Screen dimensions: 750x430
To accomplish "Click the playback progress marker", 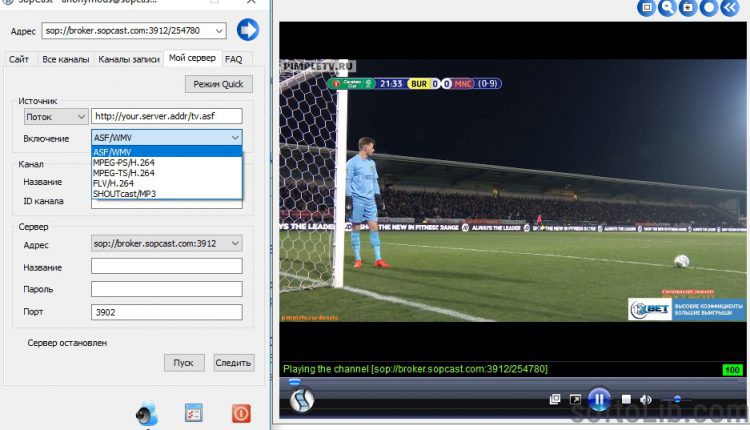I will click(x=294, y=382).
